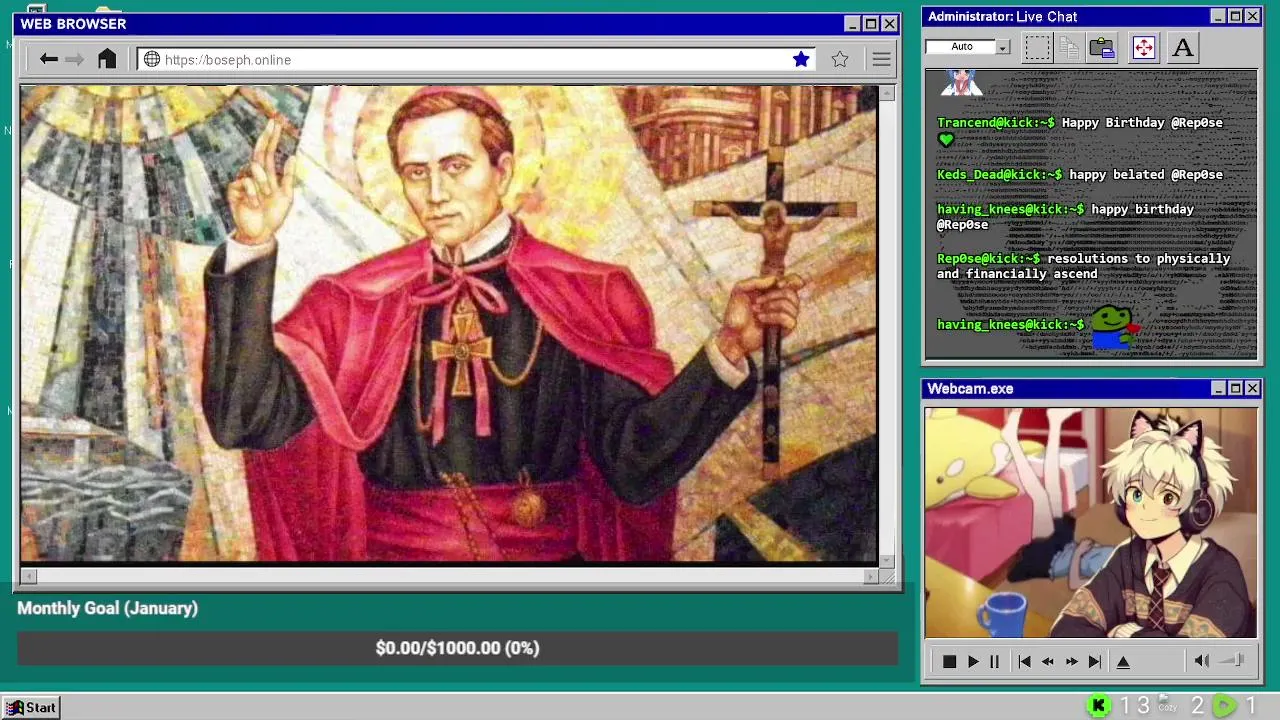Viewport: 1280px width, 720px height.
Task: Click the Cozy icon in taskbar tray
Action: point(1167,703)
